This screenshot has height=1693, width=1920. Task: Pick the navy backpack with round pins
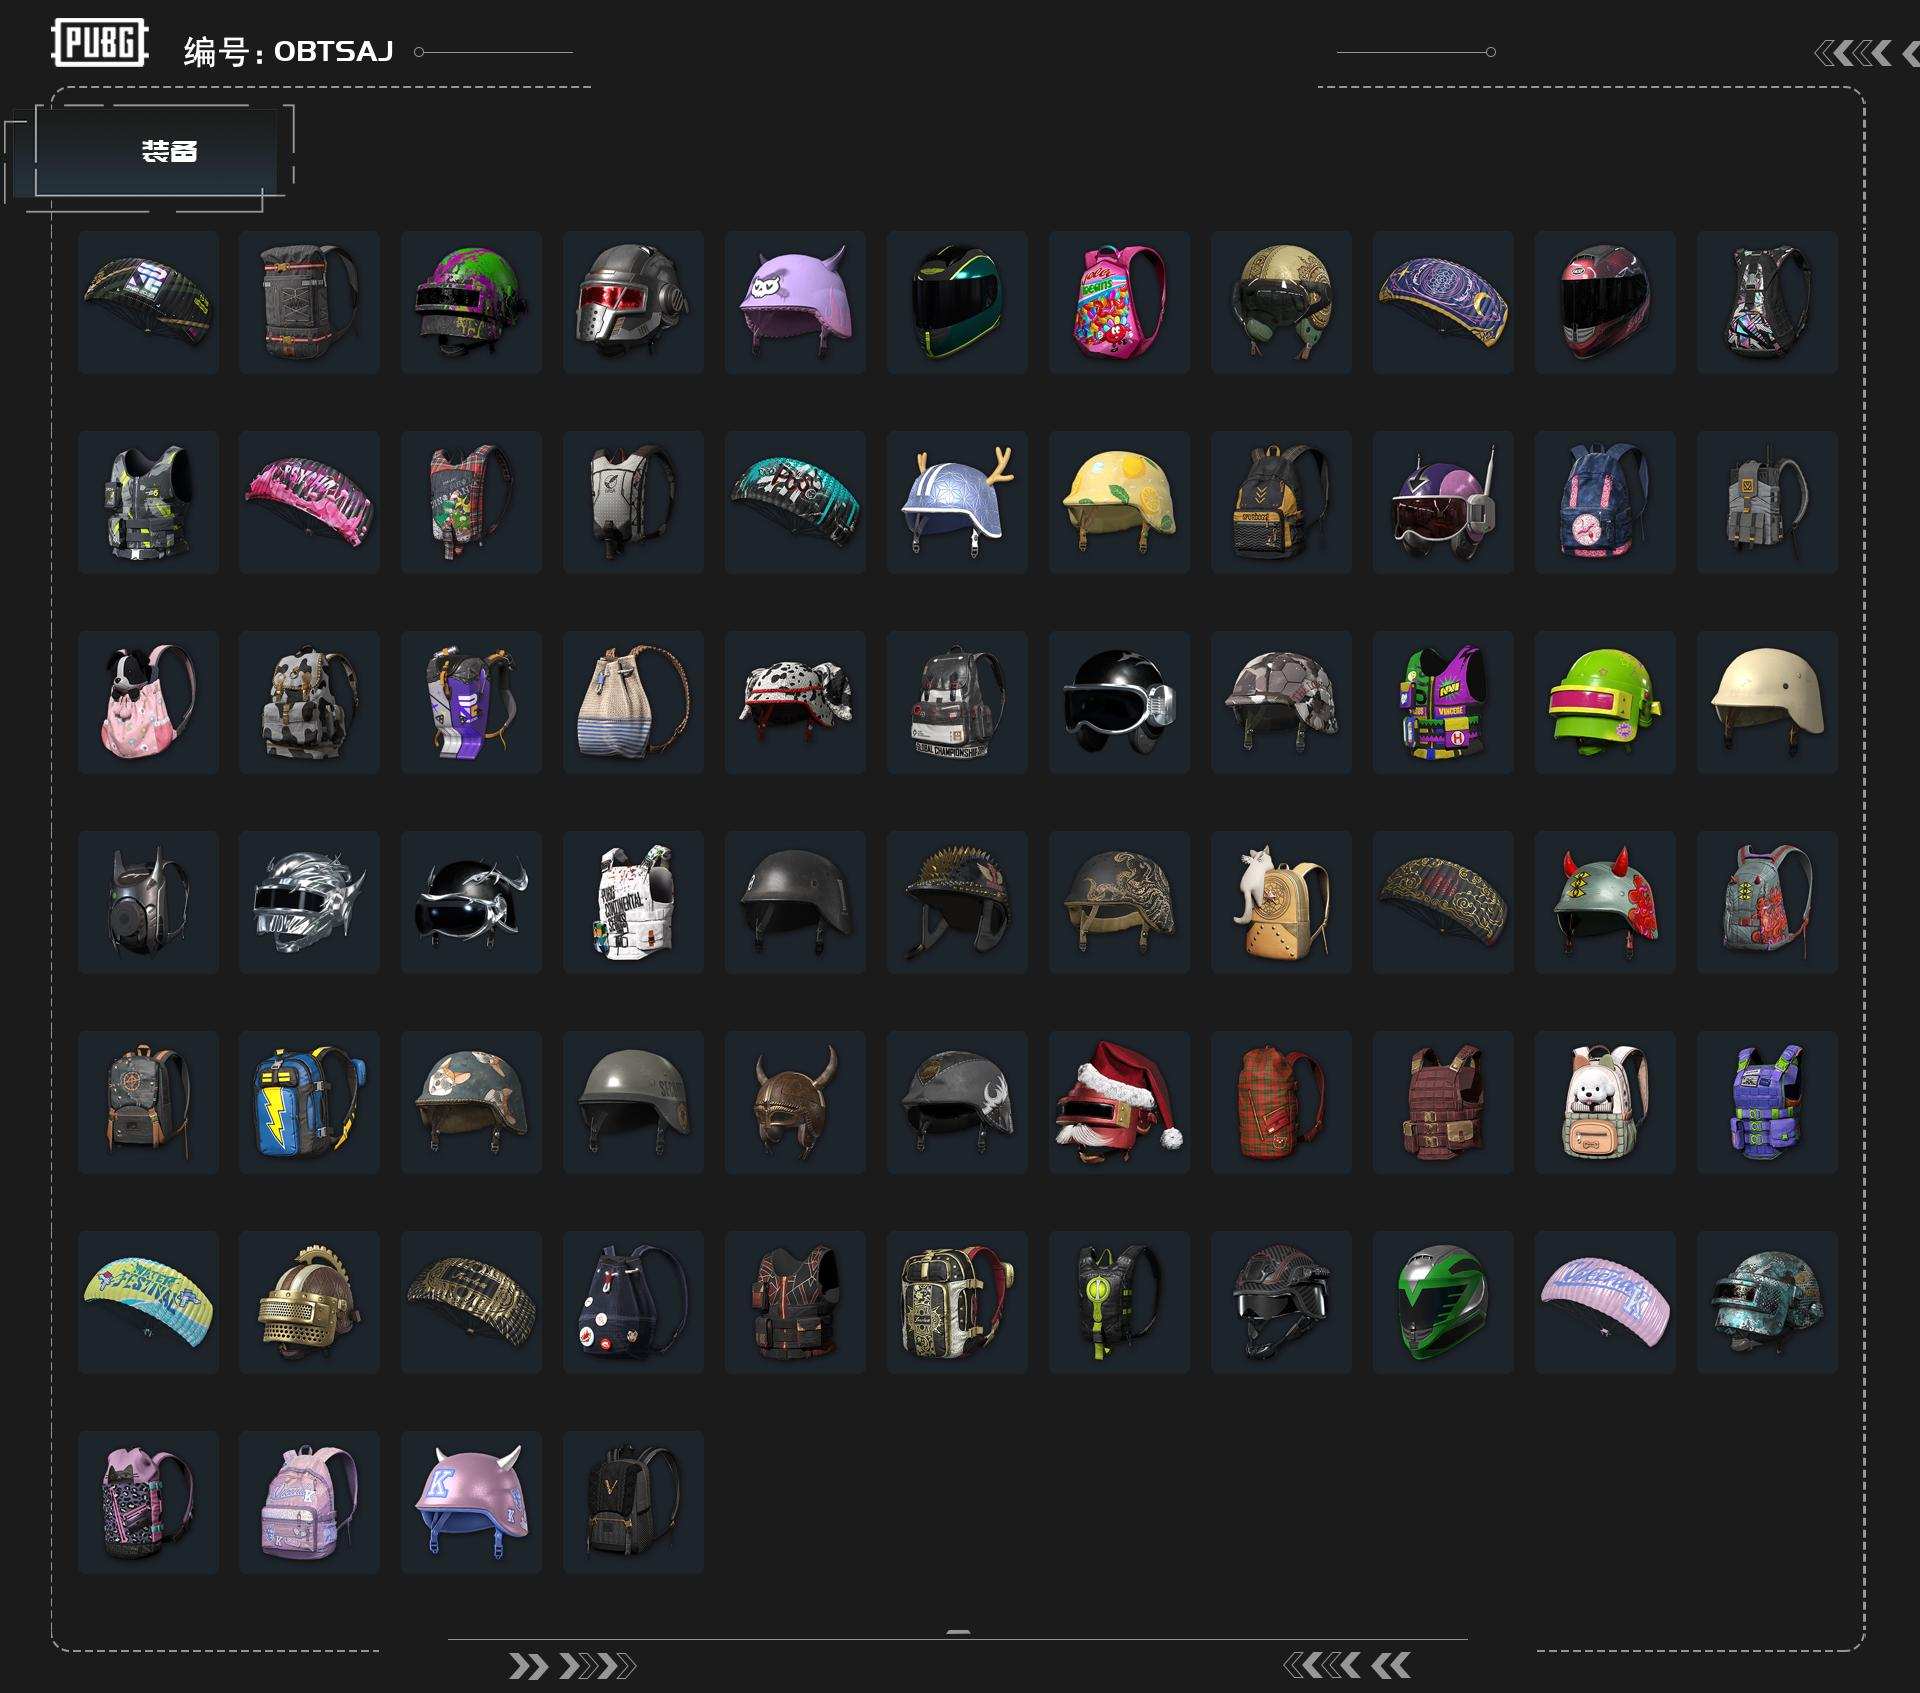click(x=633, y=1302)
